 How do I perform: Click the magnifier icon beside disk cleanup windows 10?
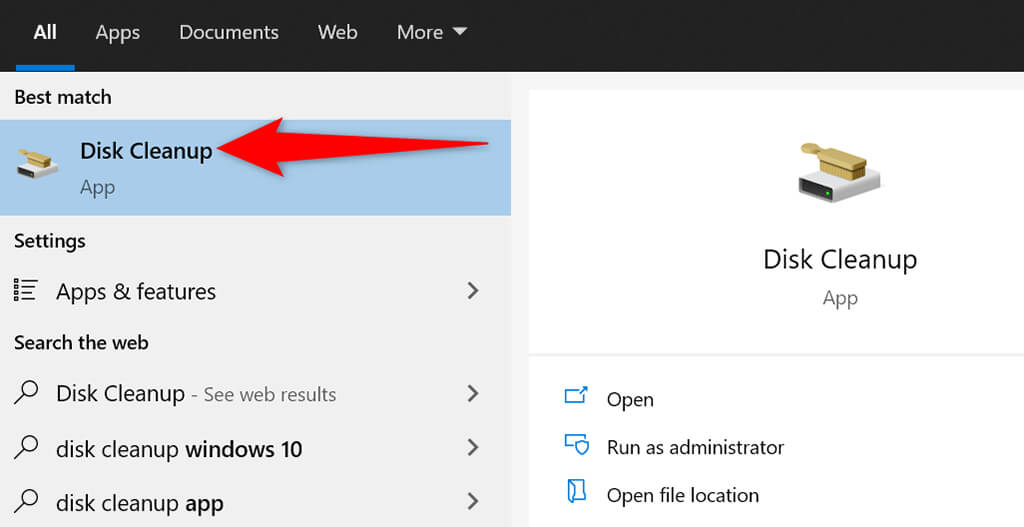[26, 448]
